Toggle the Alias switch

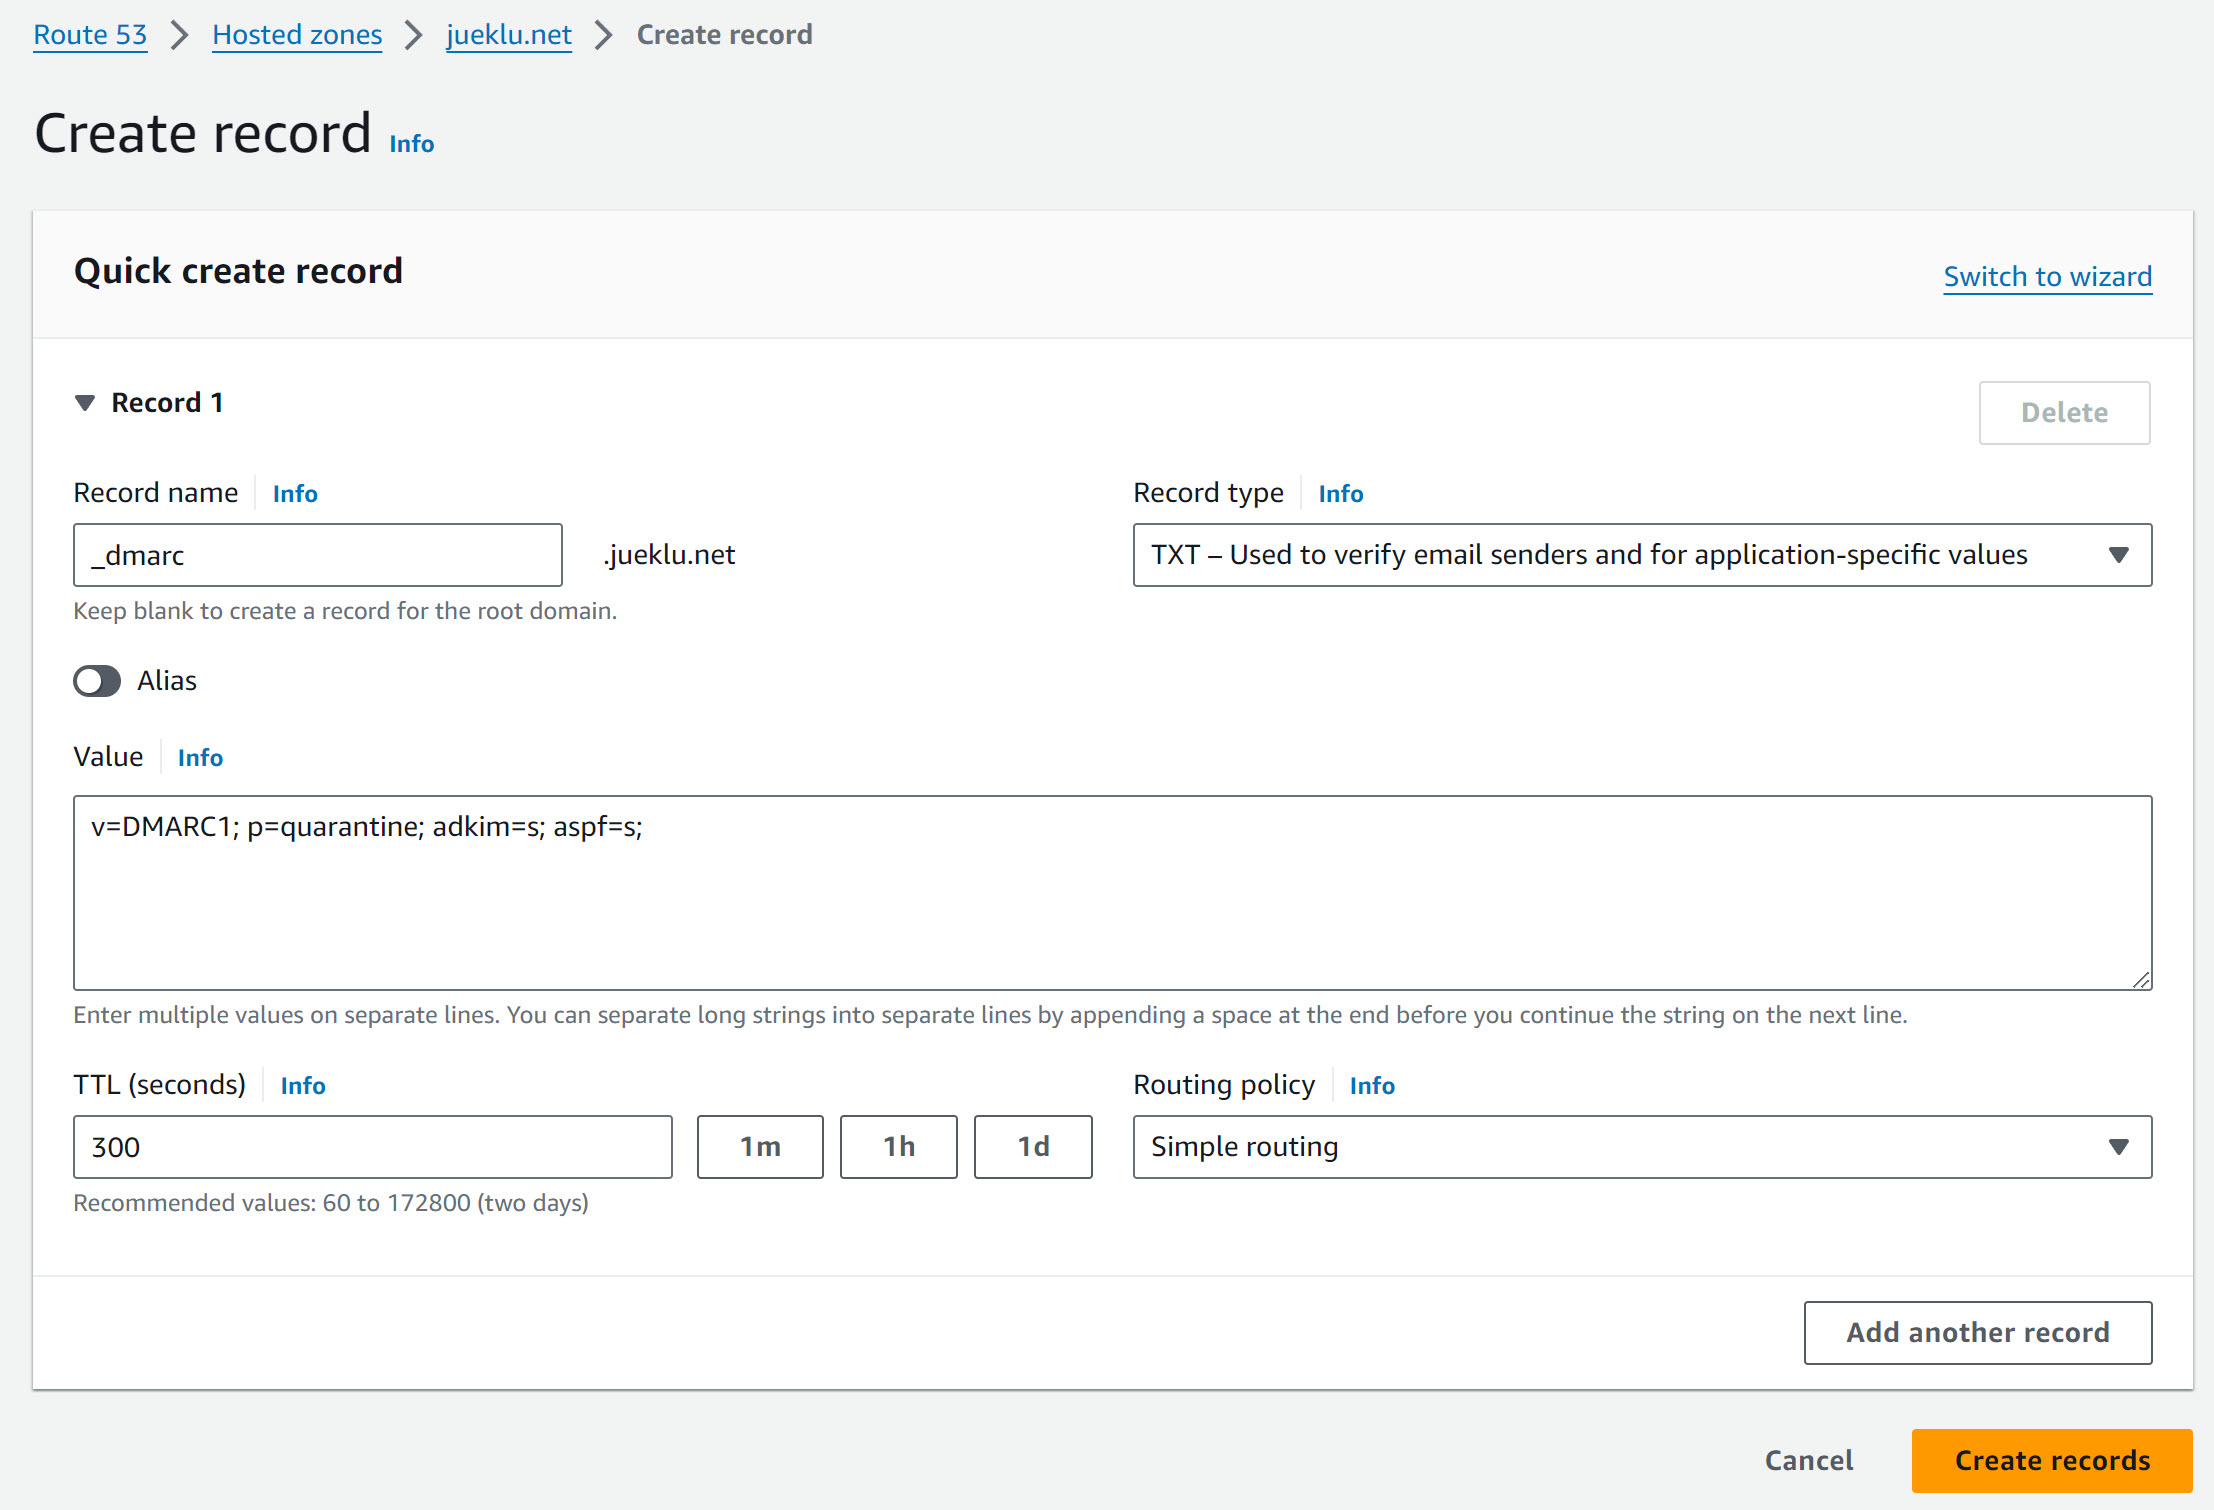pos(97,681)
